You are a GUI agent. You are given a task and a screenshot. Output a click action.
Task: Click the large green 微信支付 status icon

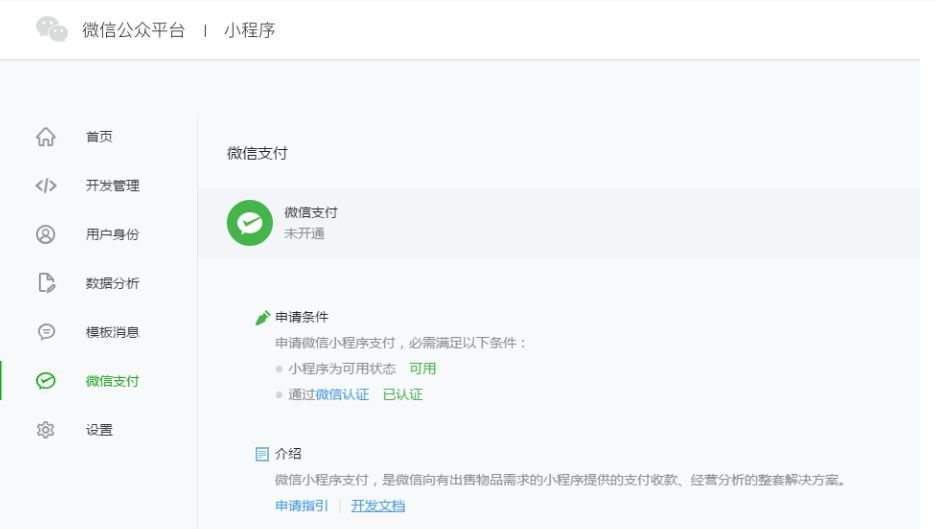click(x=250, y=223)
